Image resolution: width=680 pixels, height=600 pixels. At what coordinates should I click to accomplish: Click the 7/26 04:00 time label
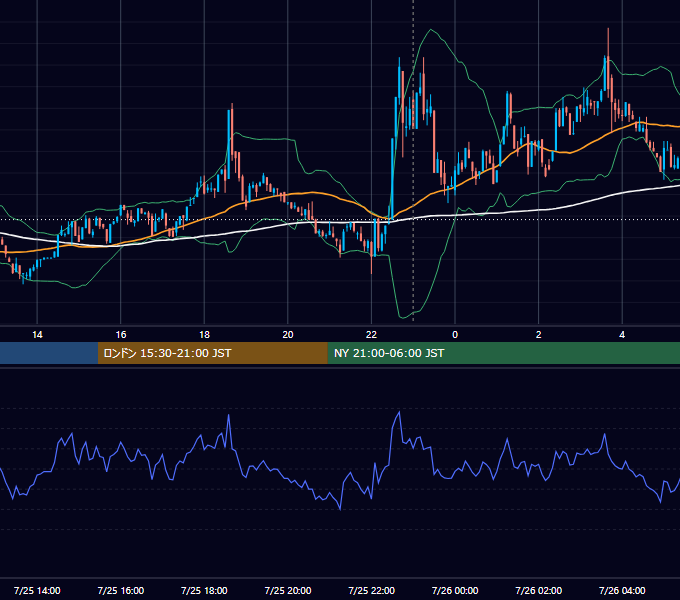(622, 590)
